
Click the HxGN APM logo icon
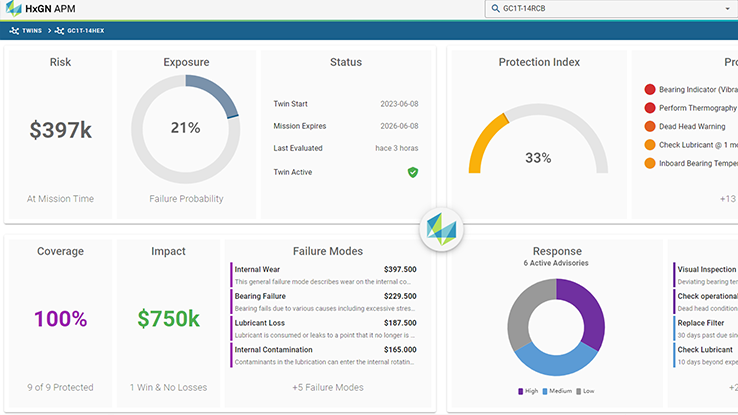[14, 9]
